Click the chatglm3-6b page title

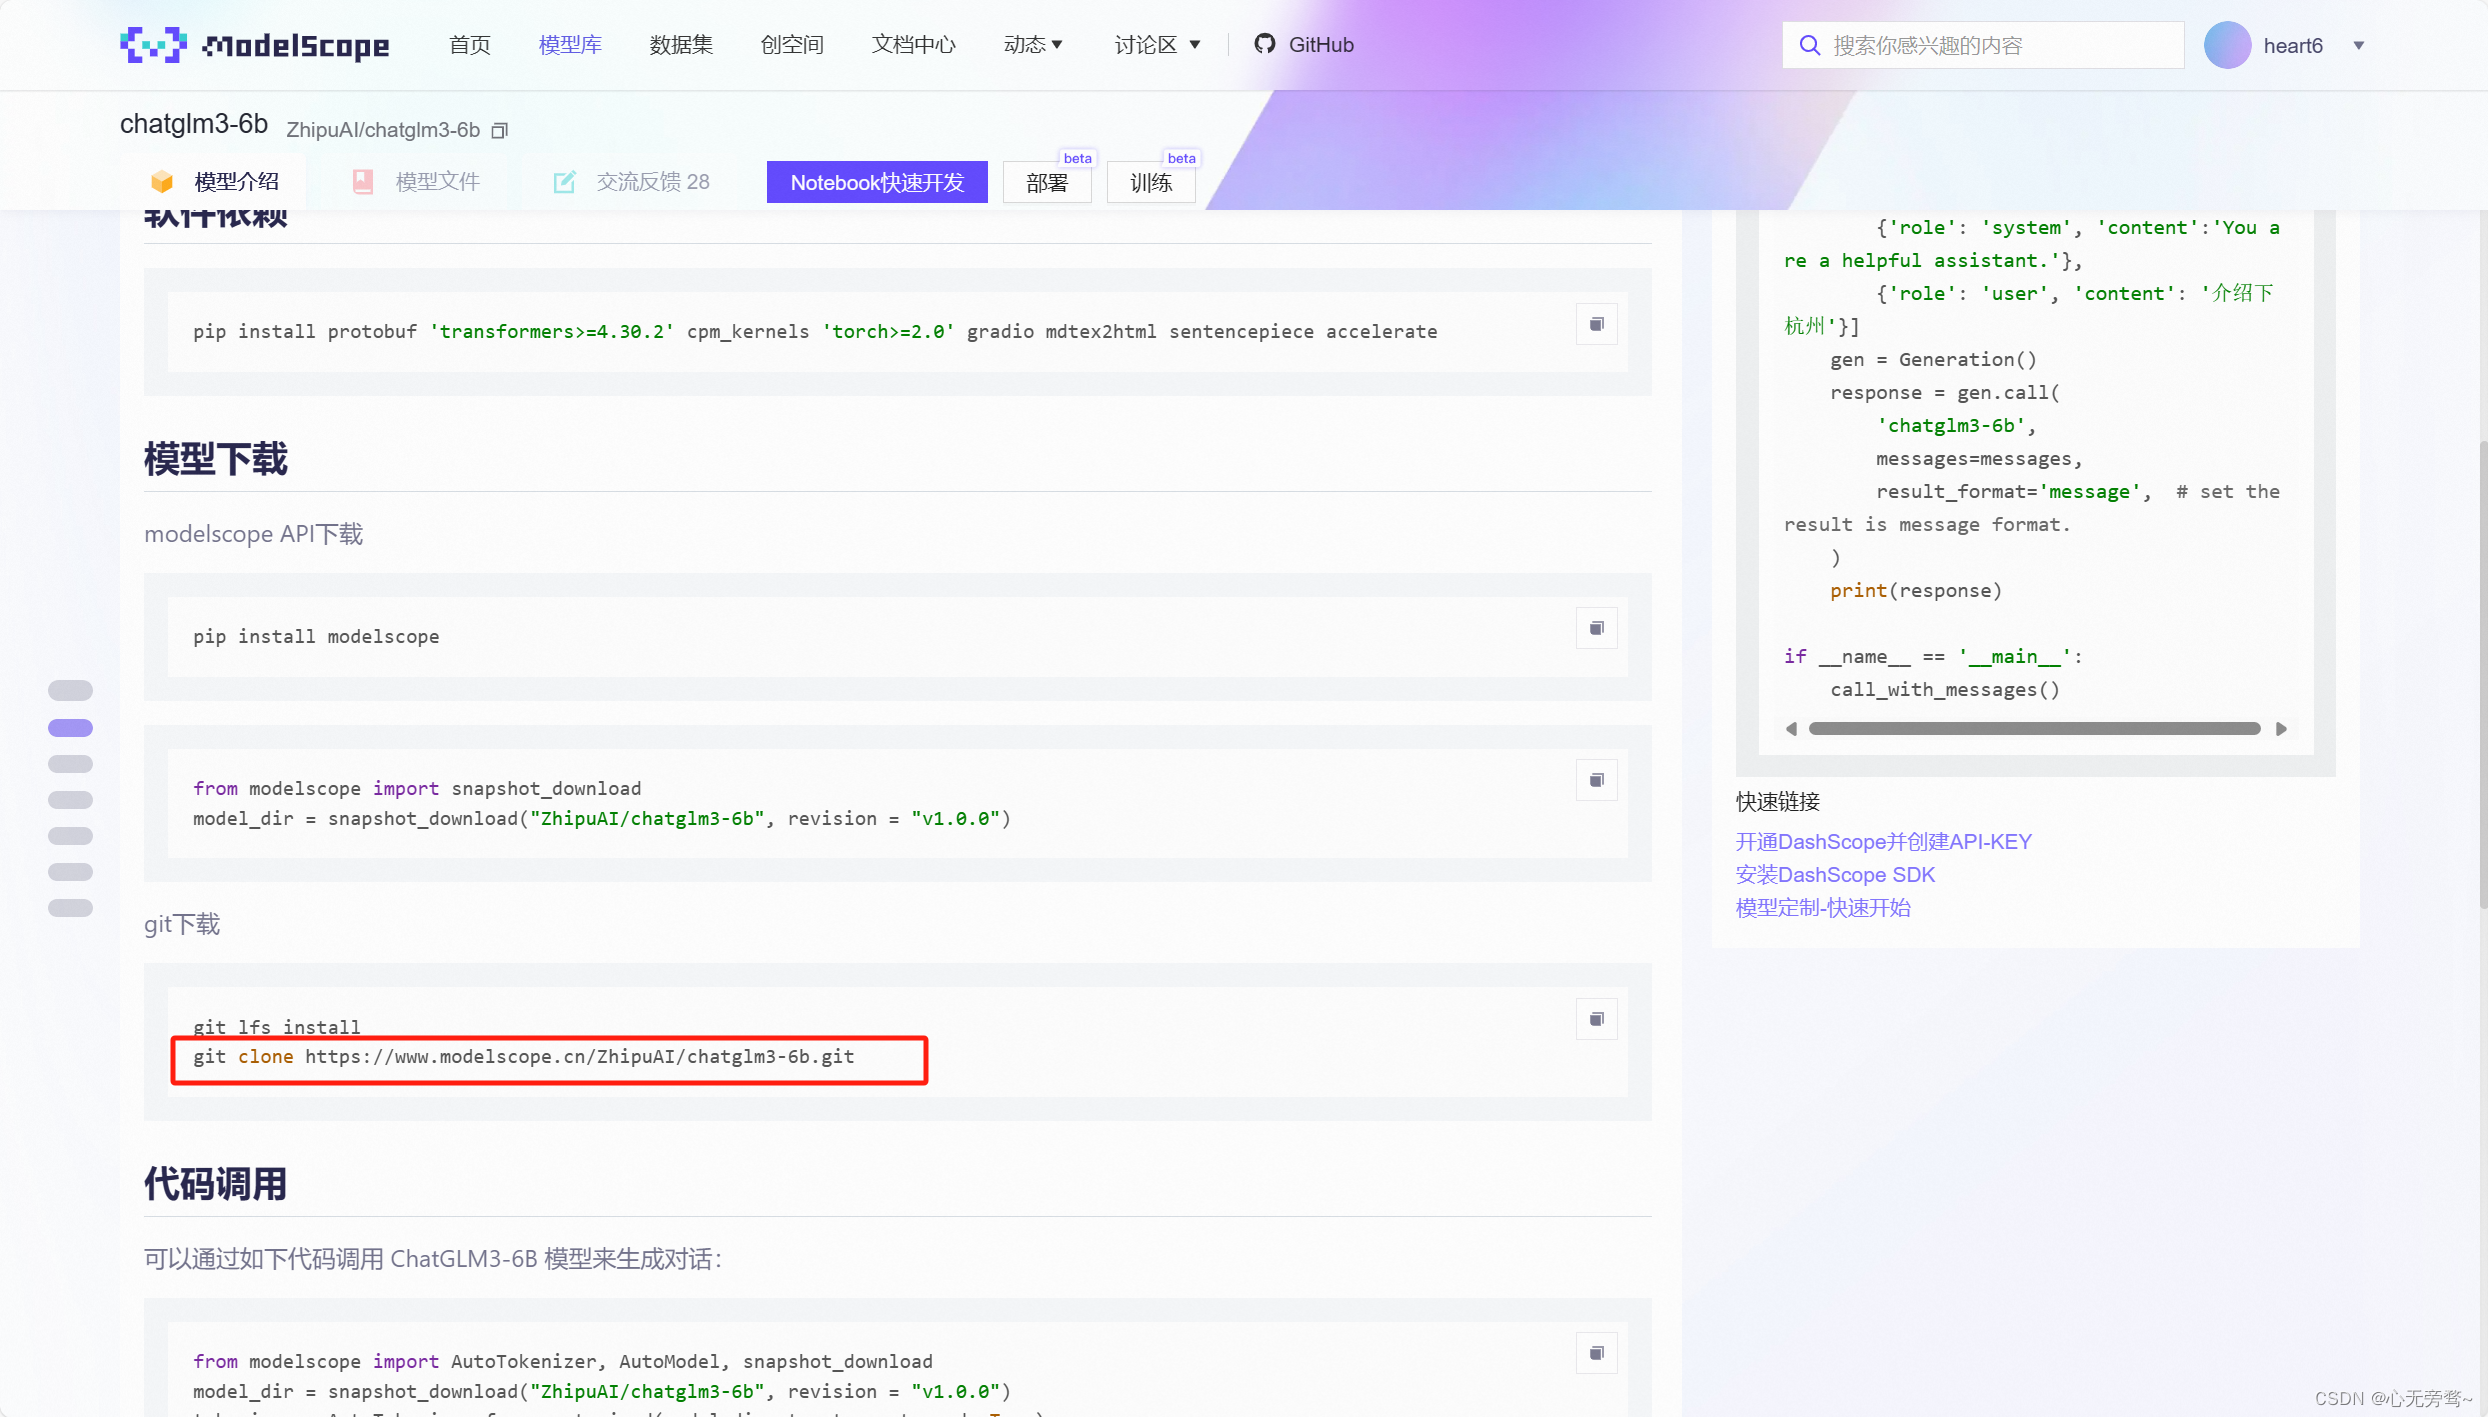point(194,124)
